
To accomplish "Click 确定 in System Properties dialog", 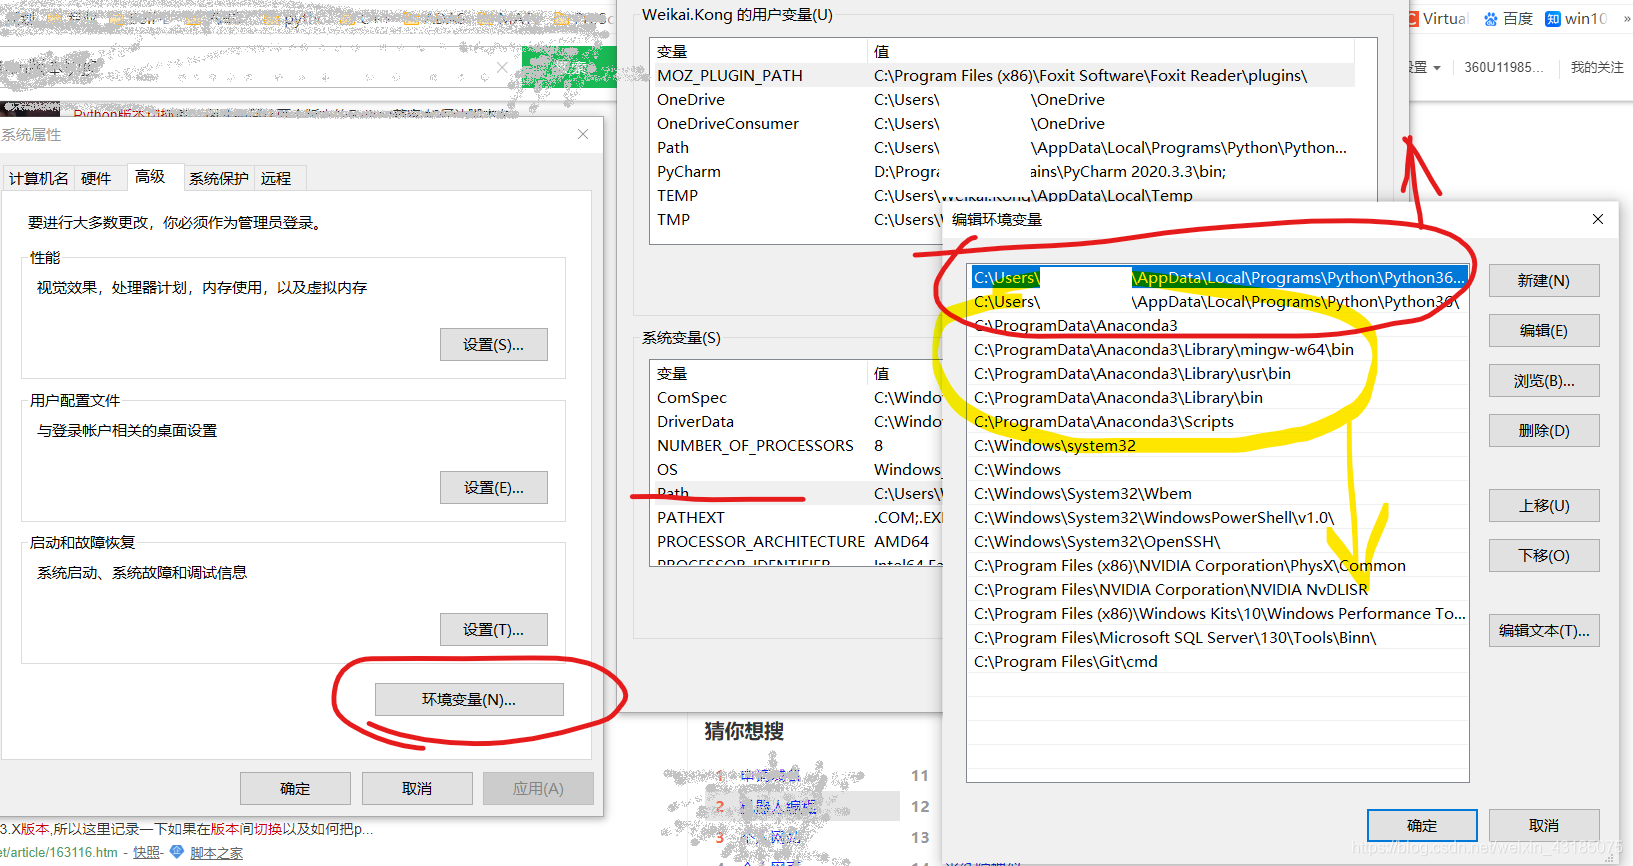I will [295, 788].
